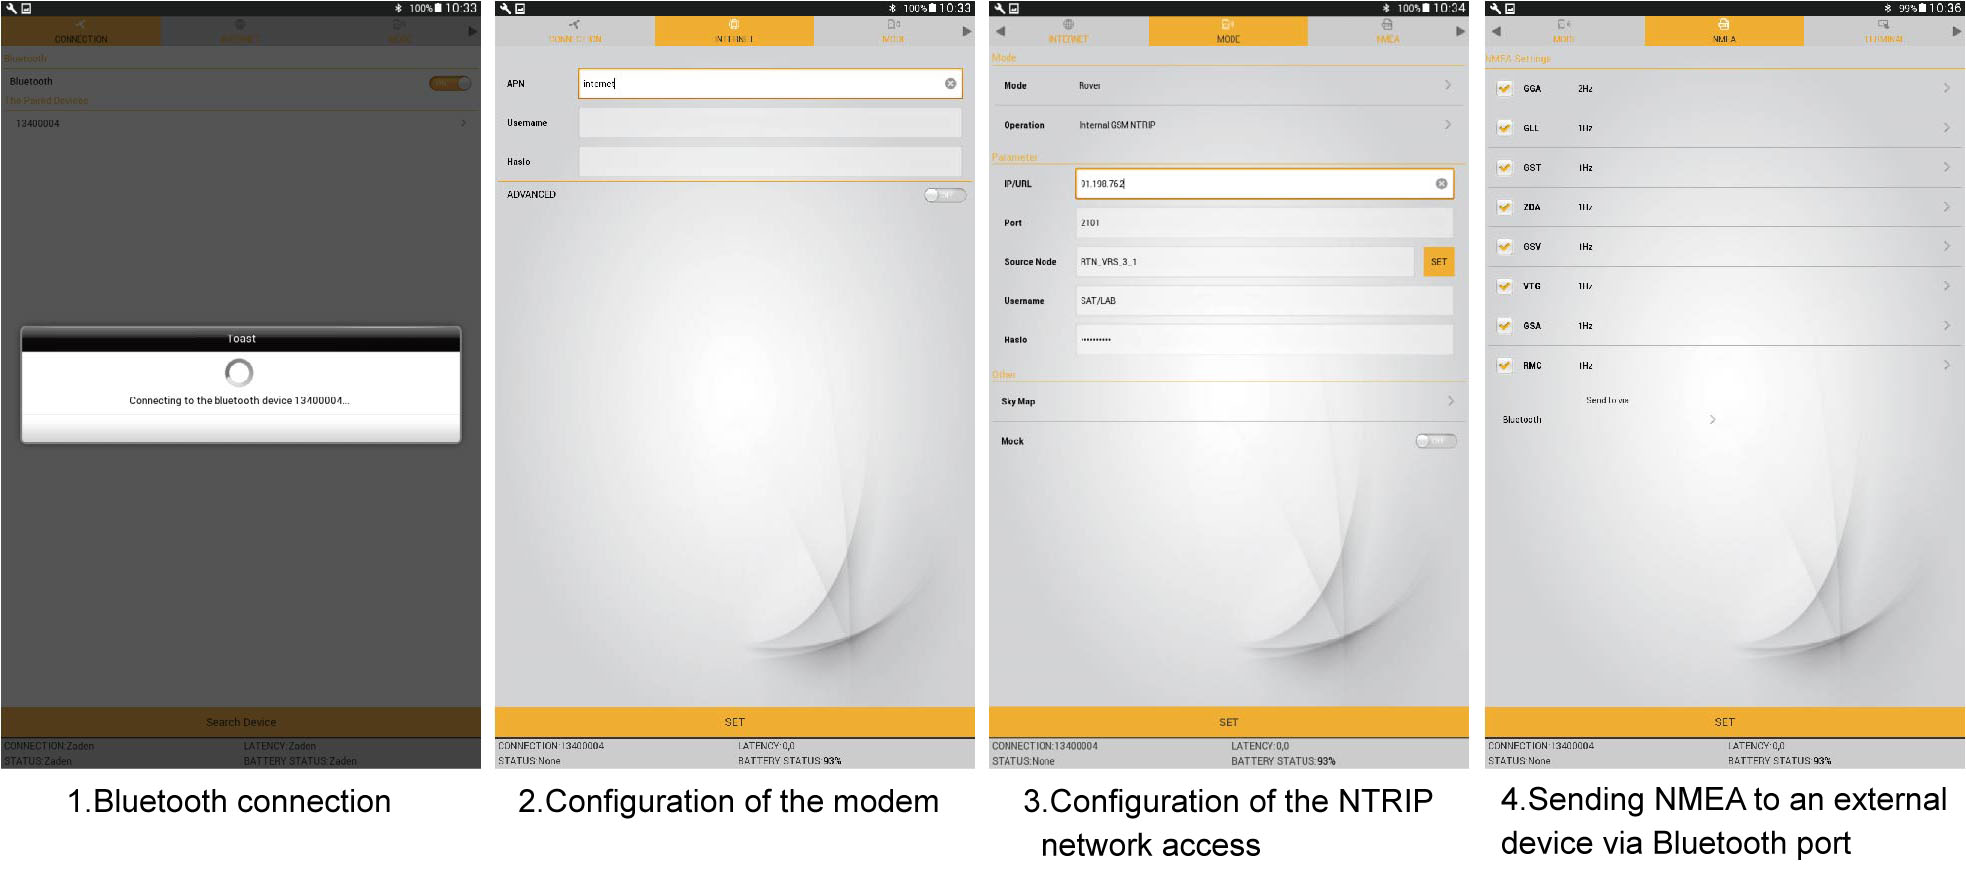Screen dimensions: 1966x869
Task: Click the Username field on the modem screen
Action: coord(770,122)
